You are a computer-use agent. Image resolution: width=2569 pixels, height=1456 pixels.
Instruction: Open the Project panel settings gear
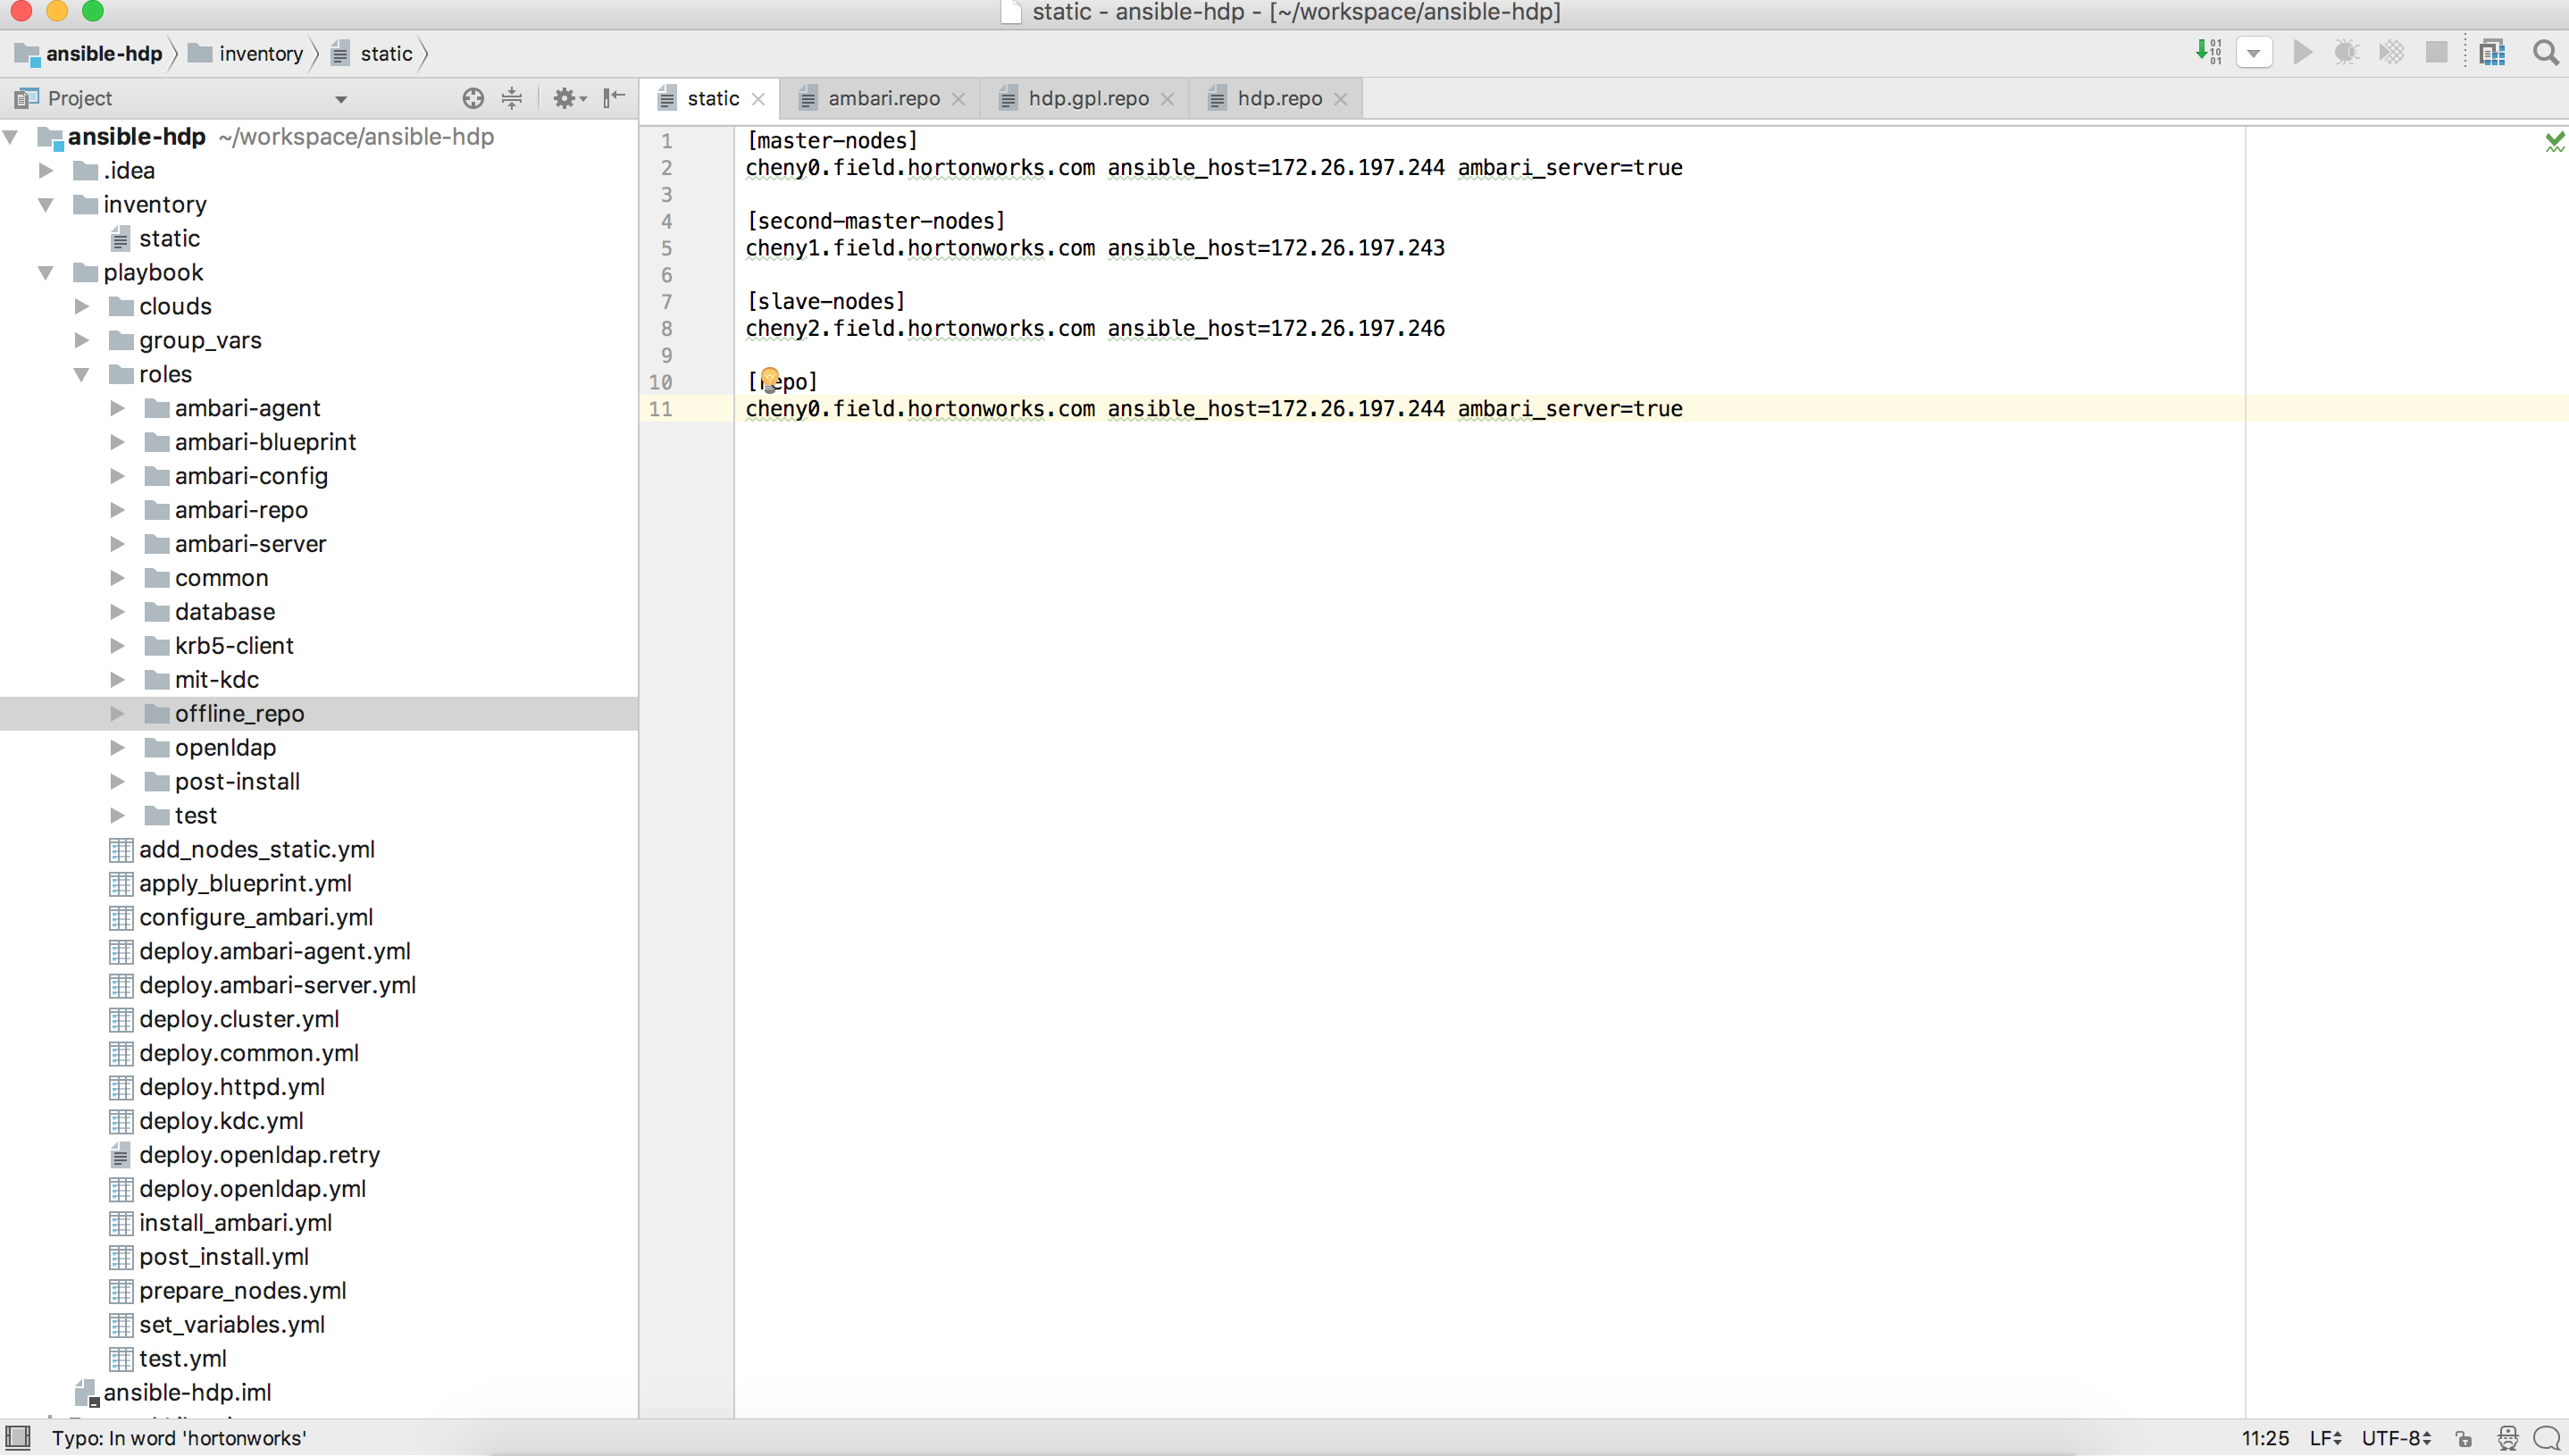(x=567, y=98)
